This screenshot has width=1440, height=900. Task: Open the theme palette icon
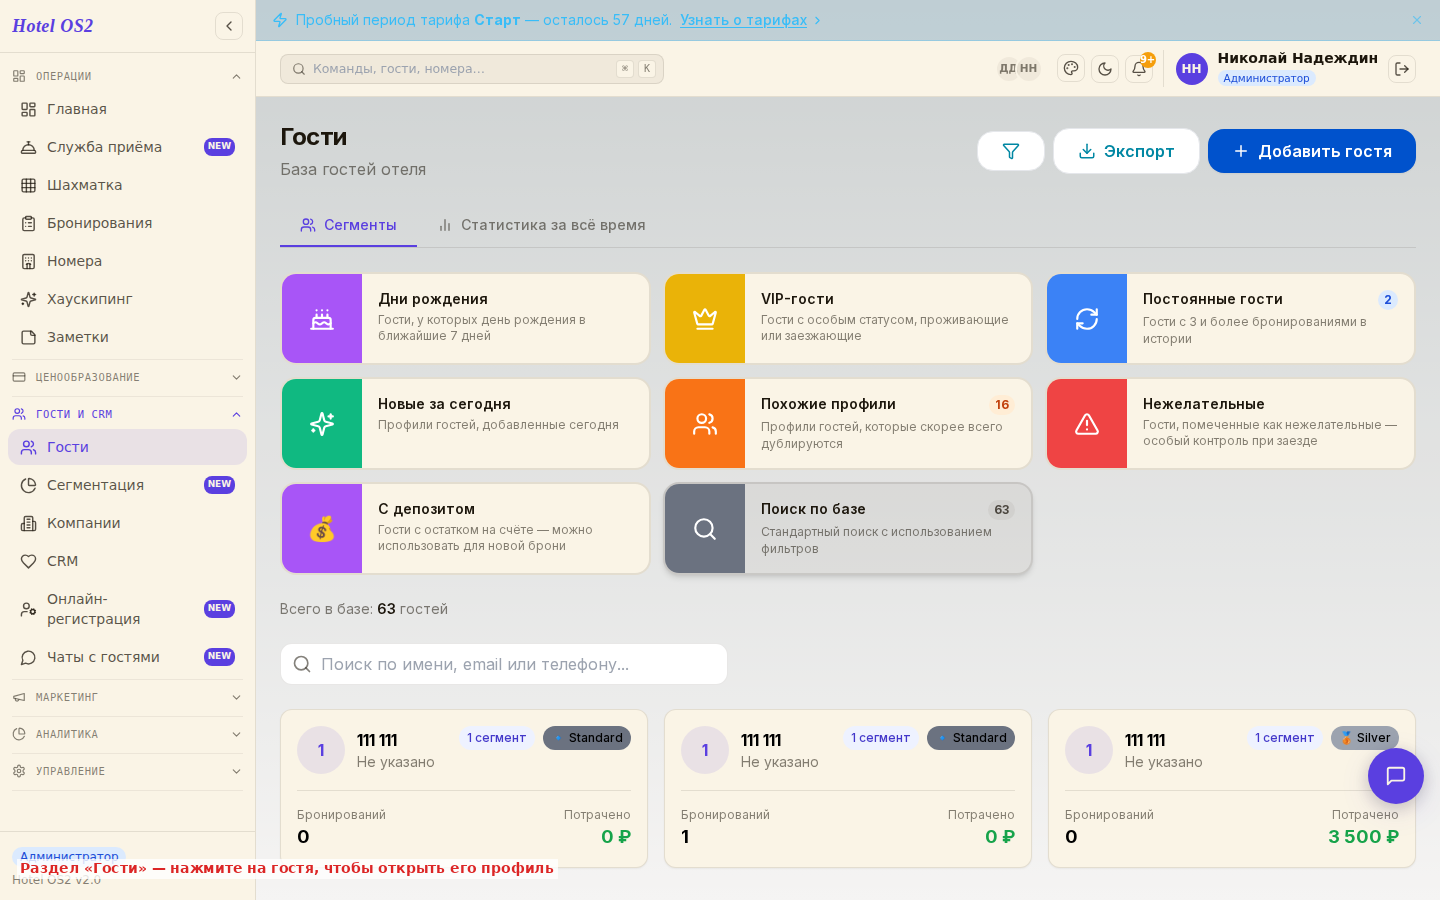1071,69
